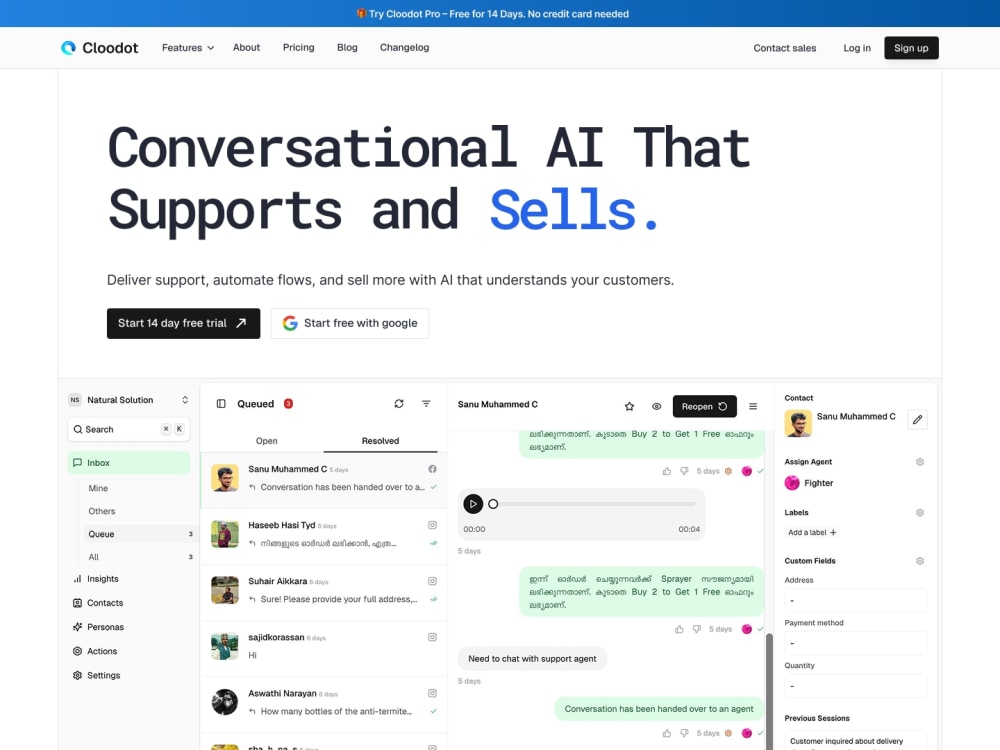Open Insights from the sidebar
Image resolution: width=1000 pixels, height=750 pixels.
click(96, 578)
